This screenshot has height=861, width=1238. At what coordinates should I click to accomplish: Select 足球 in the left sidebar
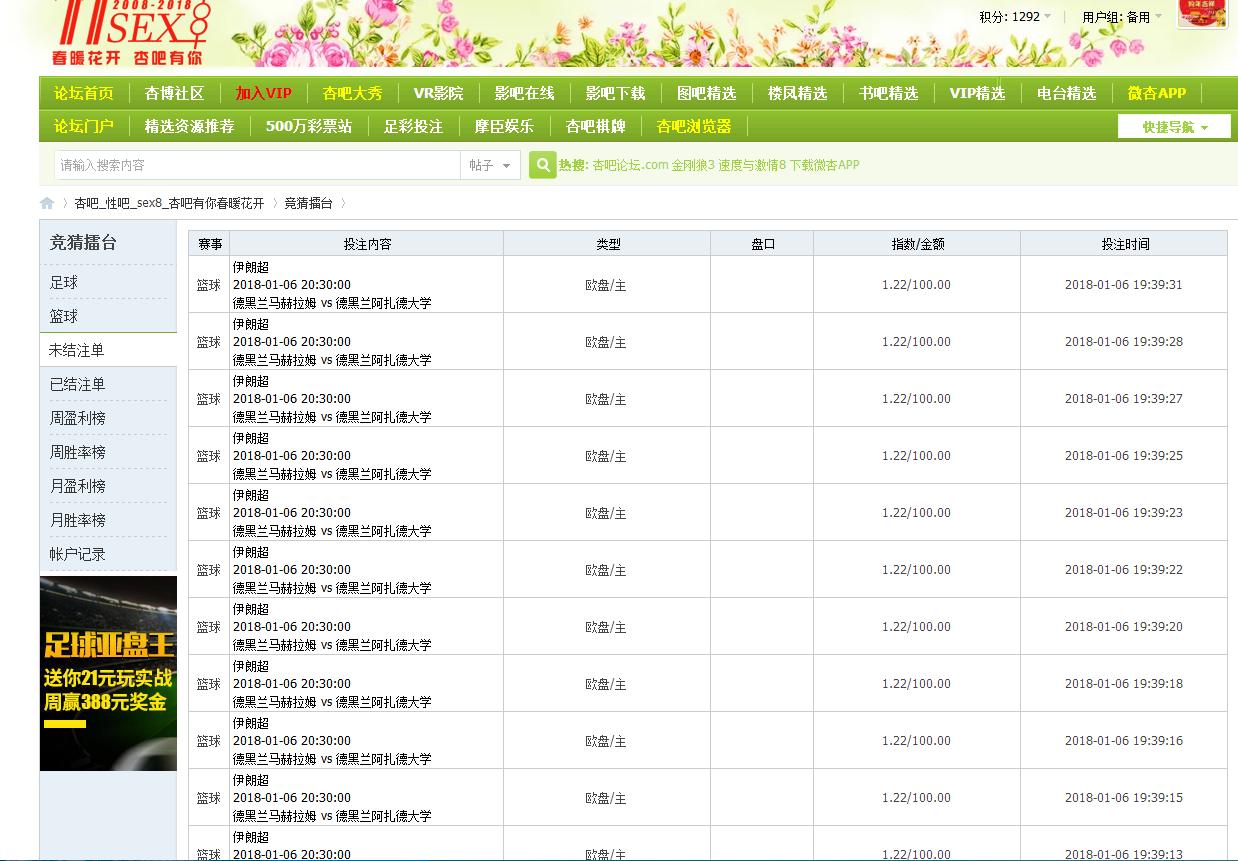tap(64, 283)
